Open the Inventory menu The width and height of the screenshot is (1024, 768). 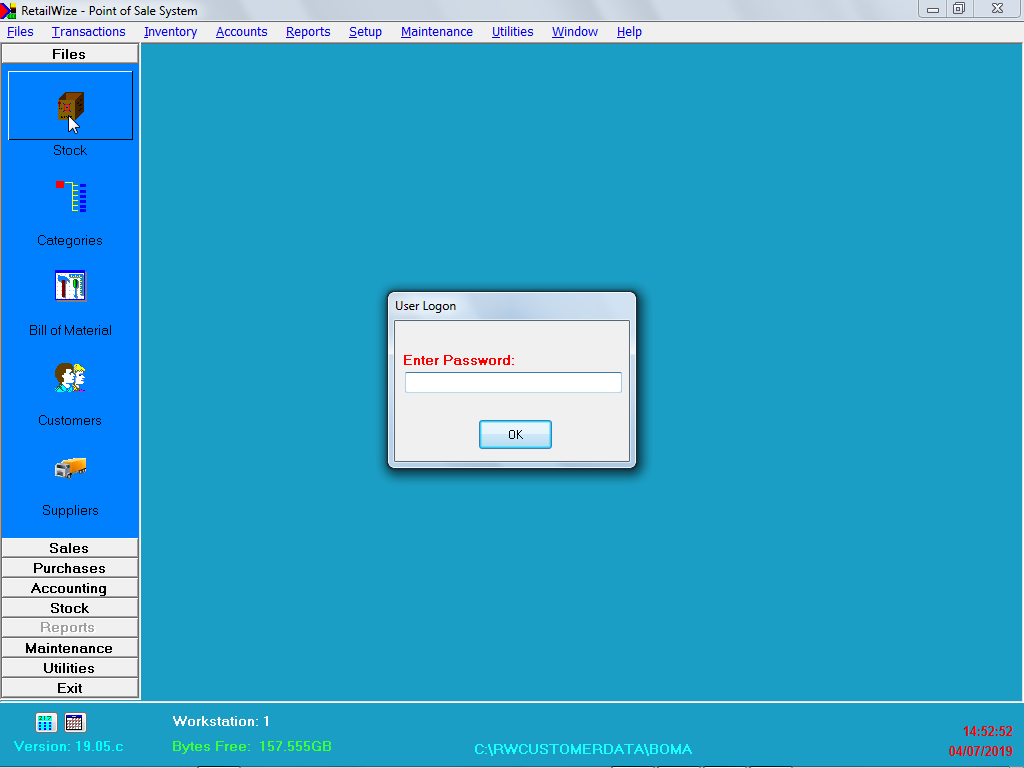click(170, 32)
